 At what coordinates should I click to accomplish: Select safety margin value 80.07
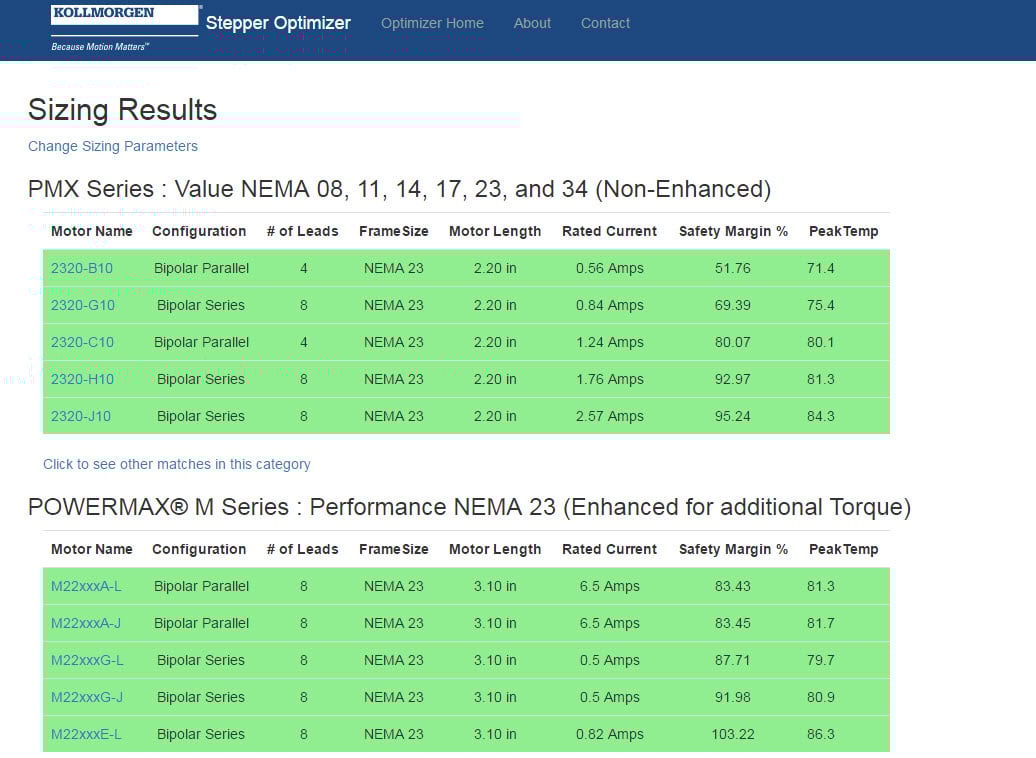tap(733, 342)
